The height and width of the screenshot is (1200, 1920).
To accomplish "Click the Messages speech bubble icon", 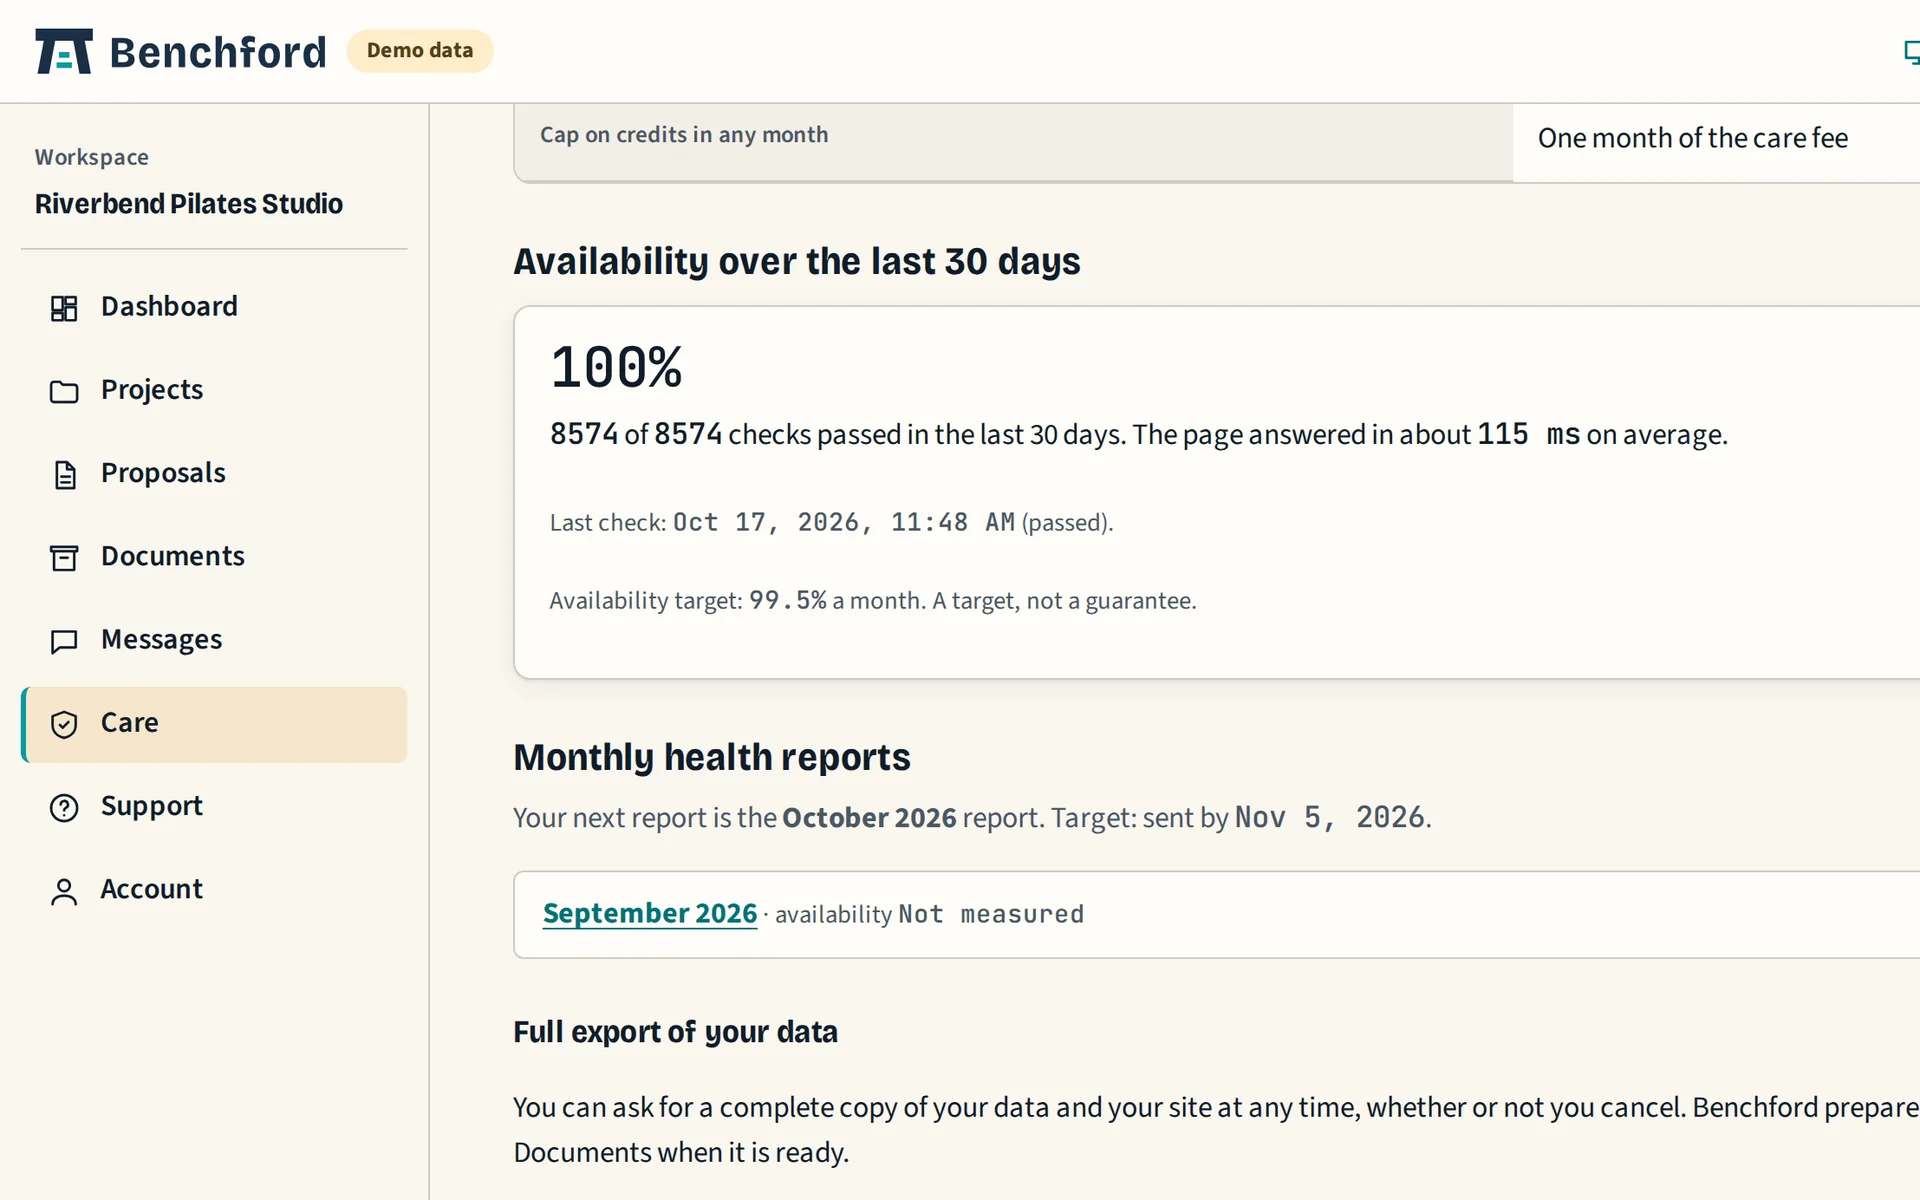I will pos(64,641).
